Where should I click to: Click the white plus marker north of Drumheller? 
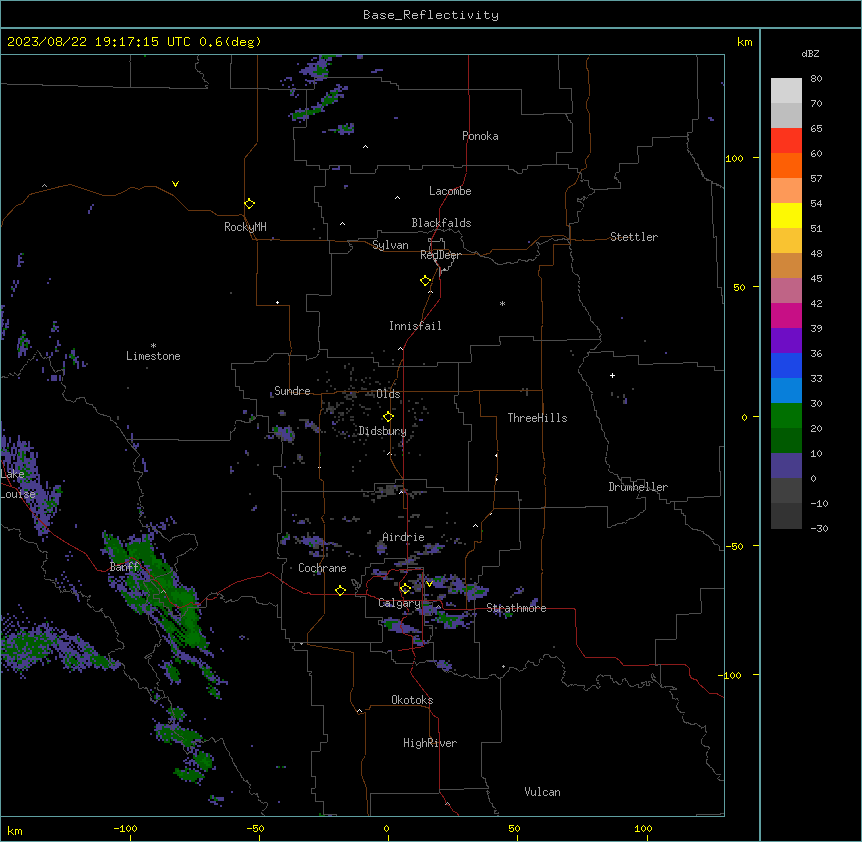[612, 375]
